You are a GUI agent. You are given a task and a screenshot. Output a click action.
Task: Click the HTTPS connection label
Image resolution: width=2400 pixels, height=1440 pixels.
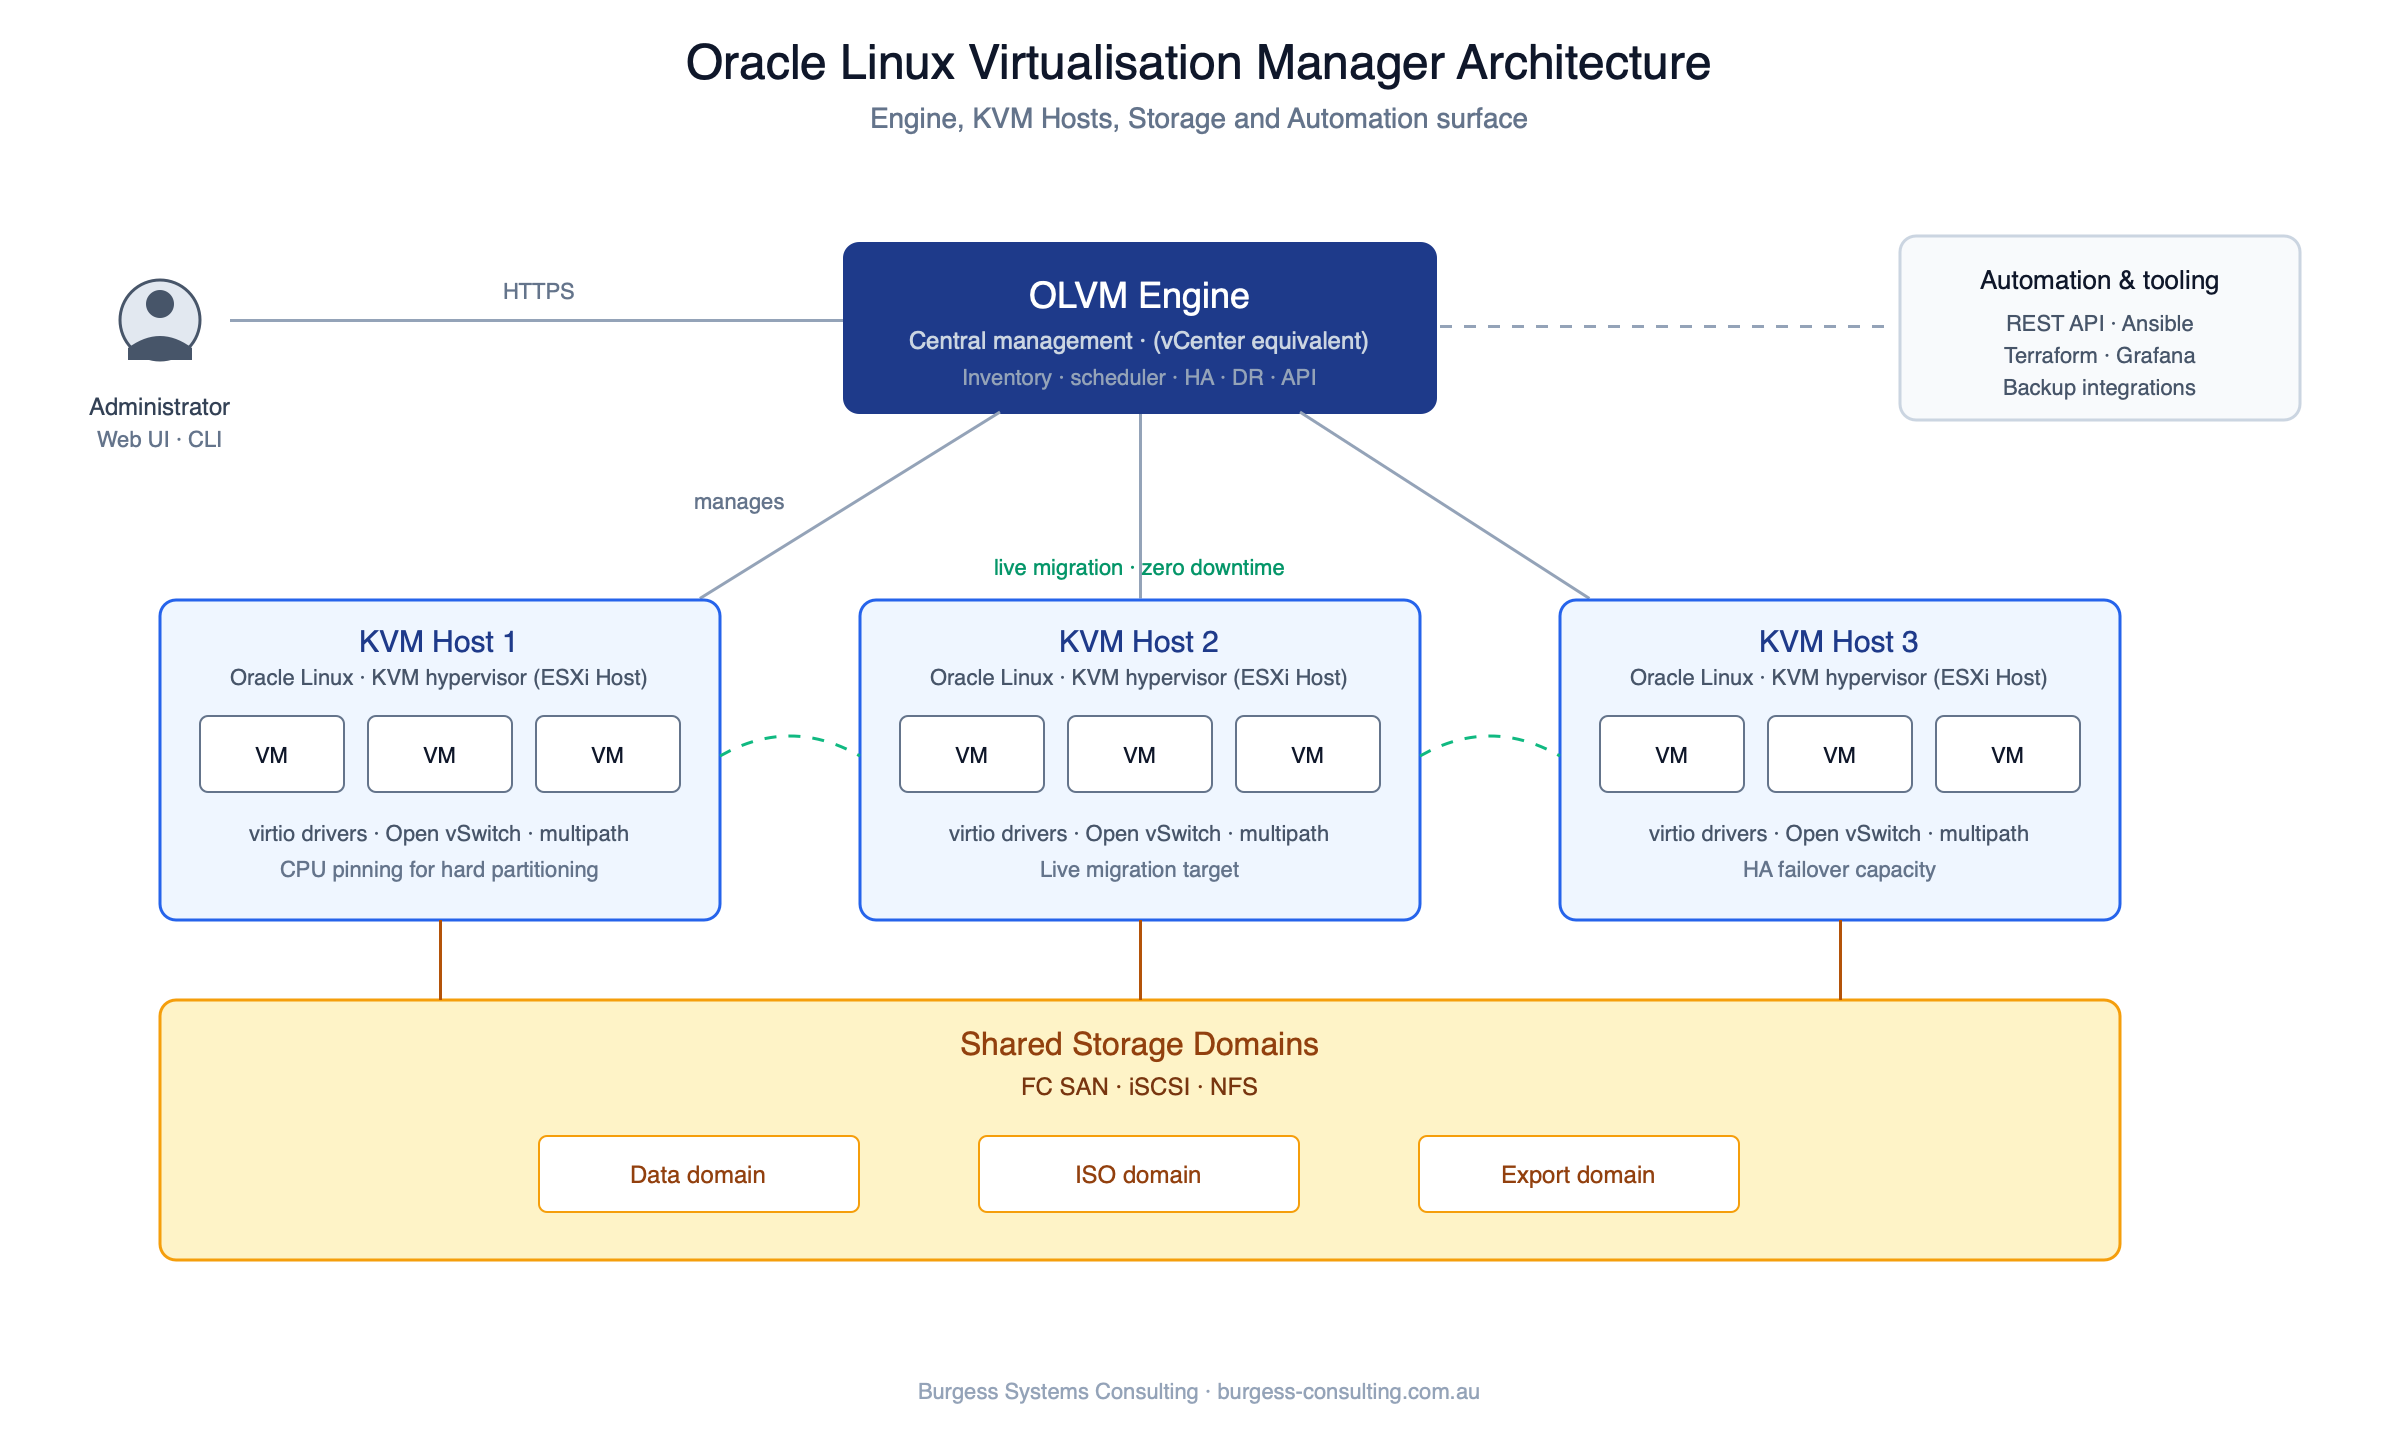(538, 291)
